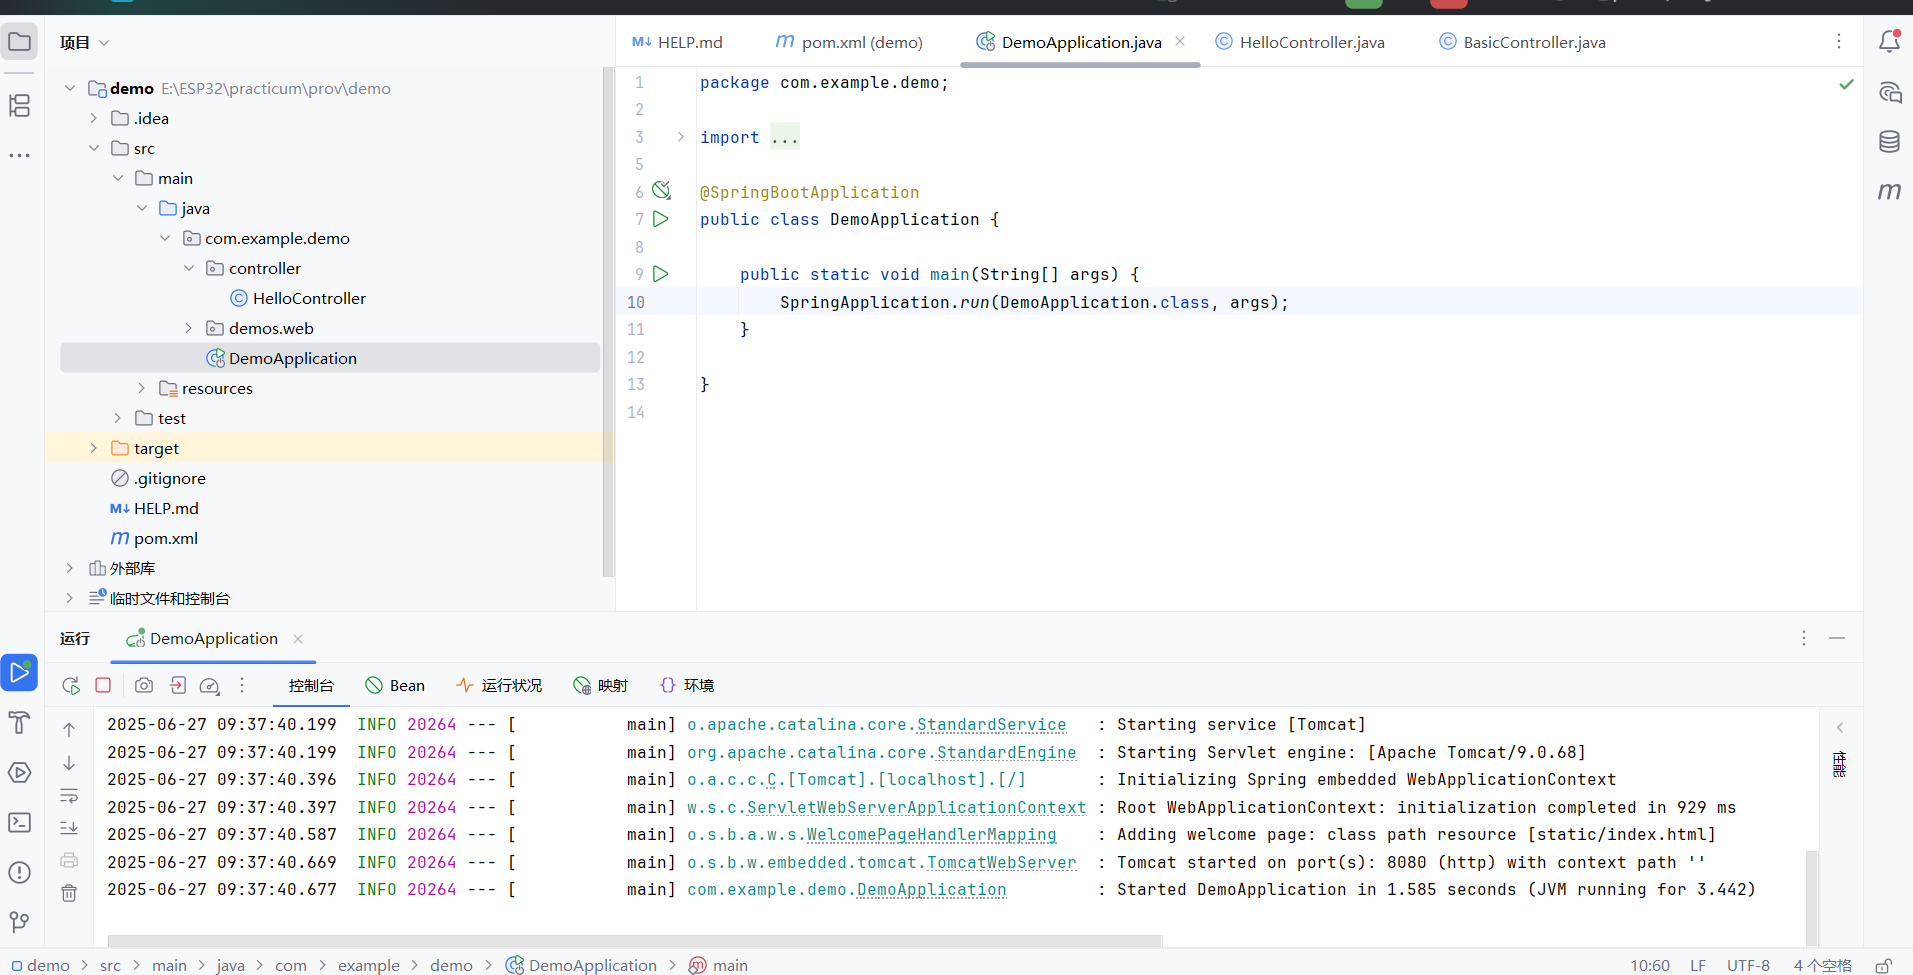Expand the demos.web package
Viewport: 1913px width, 975px height.
[189, 328]
